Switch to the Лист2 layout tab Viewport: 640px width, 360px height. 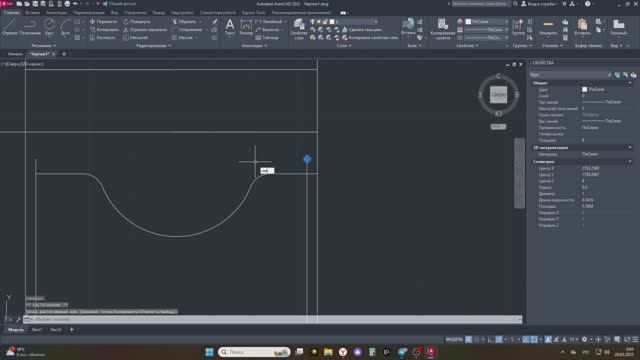coord(56,330)
